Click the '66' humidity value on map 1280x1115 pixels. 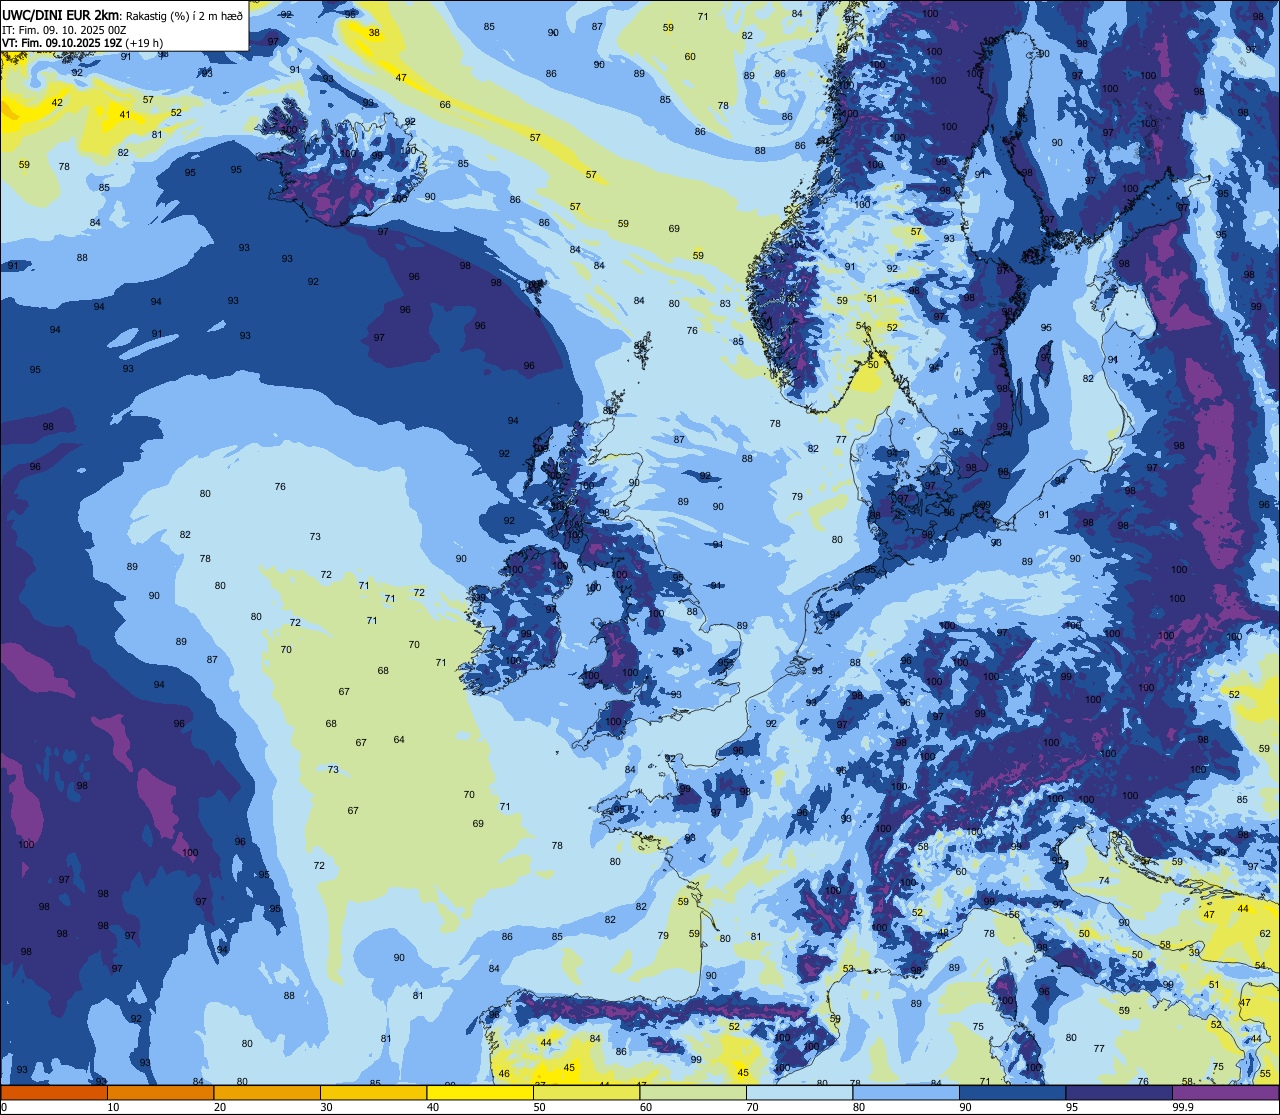pos(445,105)
